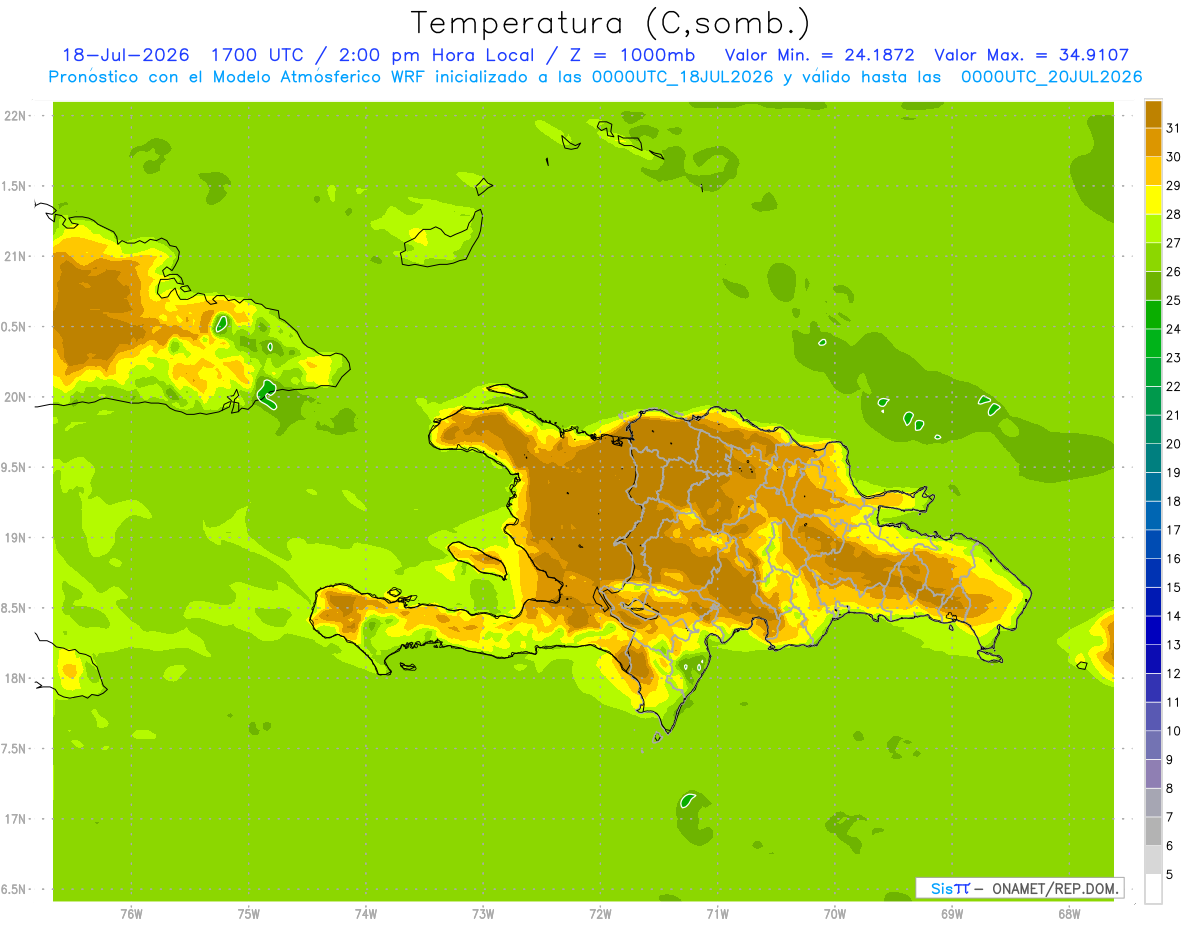The image size is (1200, 927).
Task: Click the "70W" longitude label
Action: coord(835,913)
